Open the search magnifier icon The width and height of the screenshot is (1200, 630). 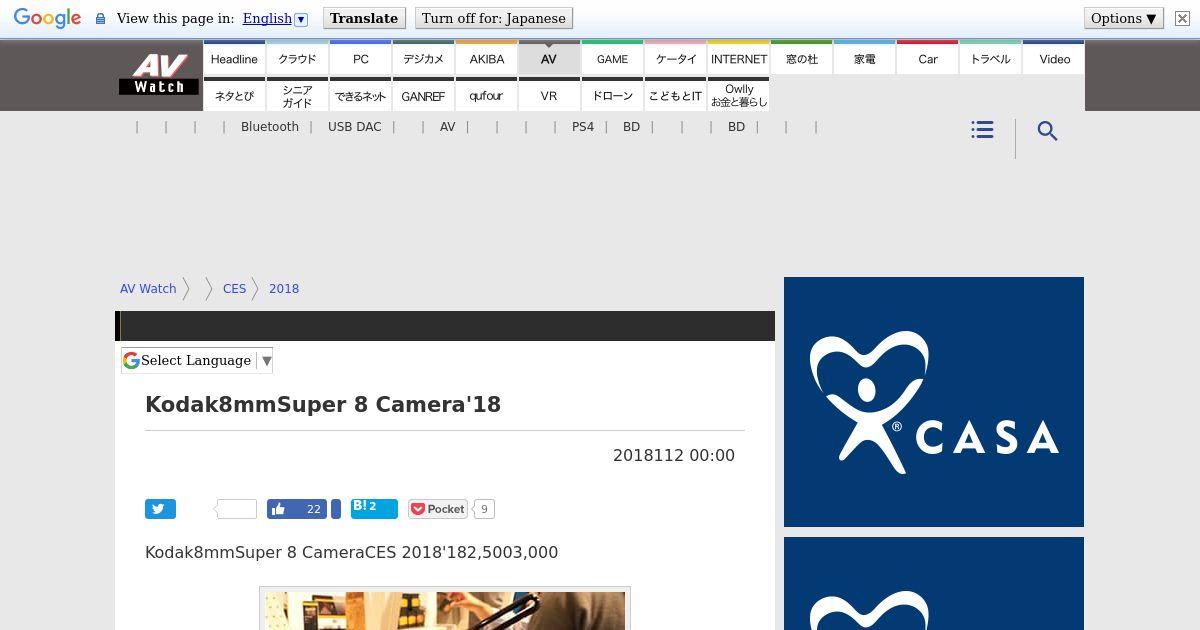click(1047, 131)
